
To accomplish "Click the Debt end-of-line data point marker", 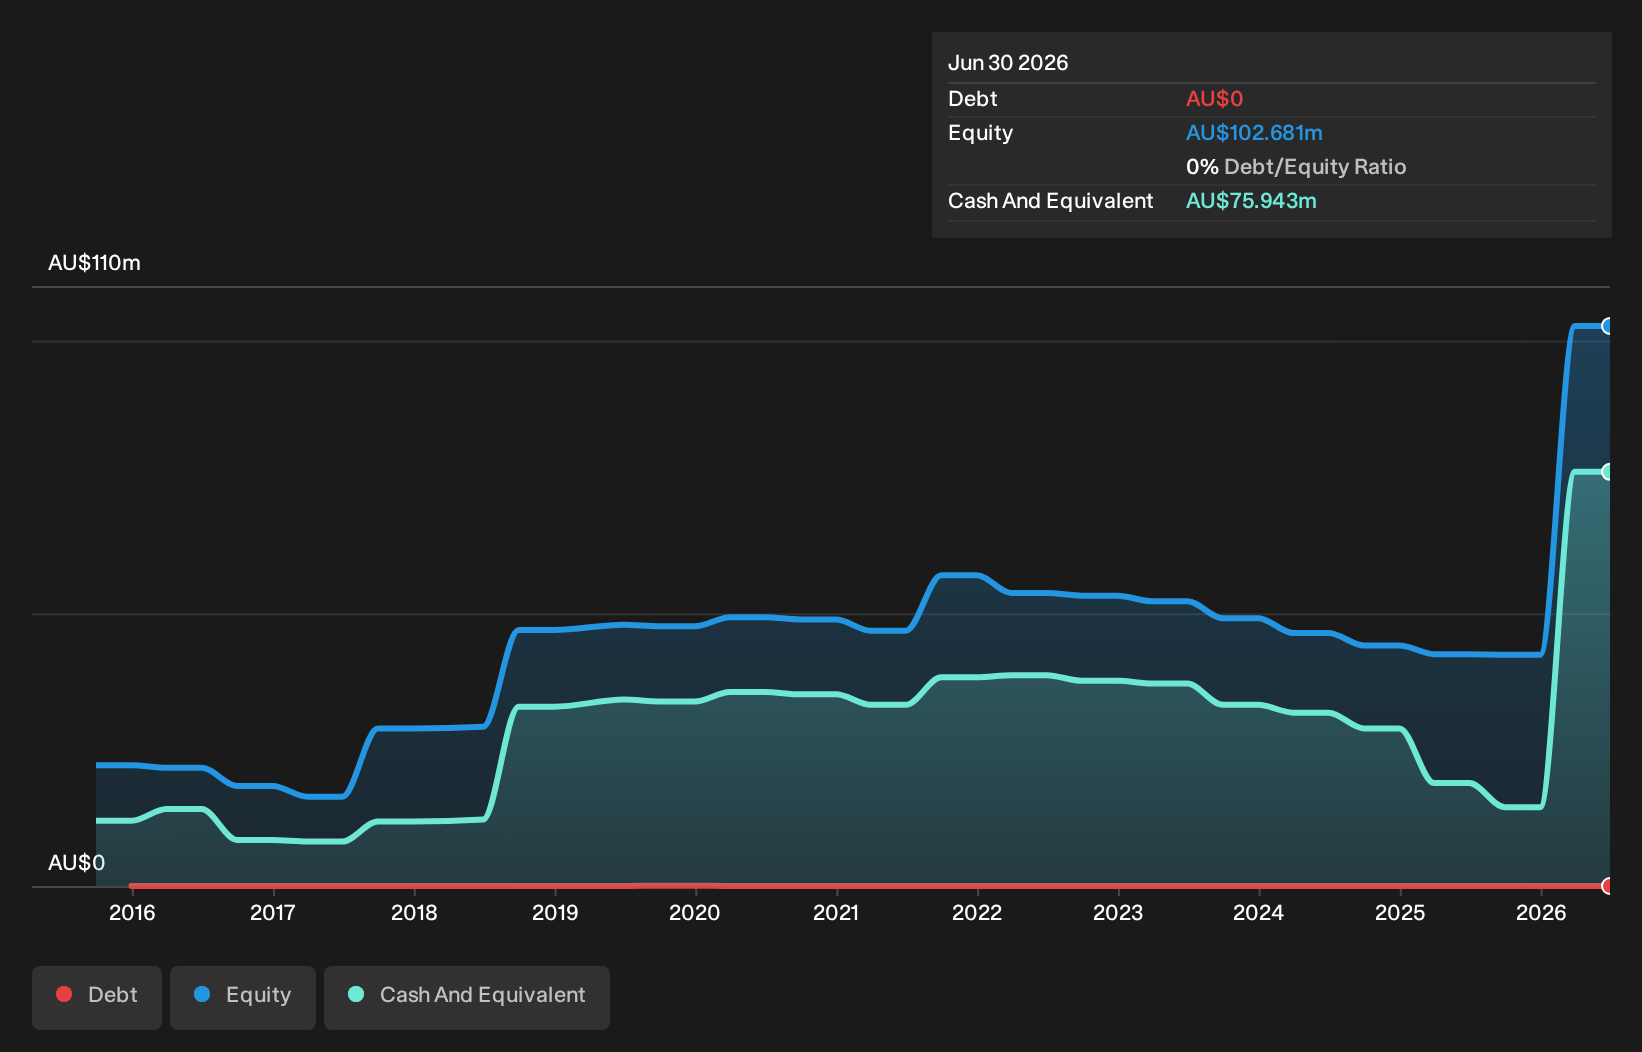I will (x=1608, y=886).
